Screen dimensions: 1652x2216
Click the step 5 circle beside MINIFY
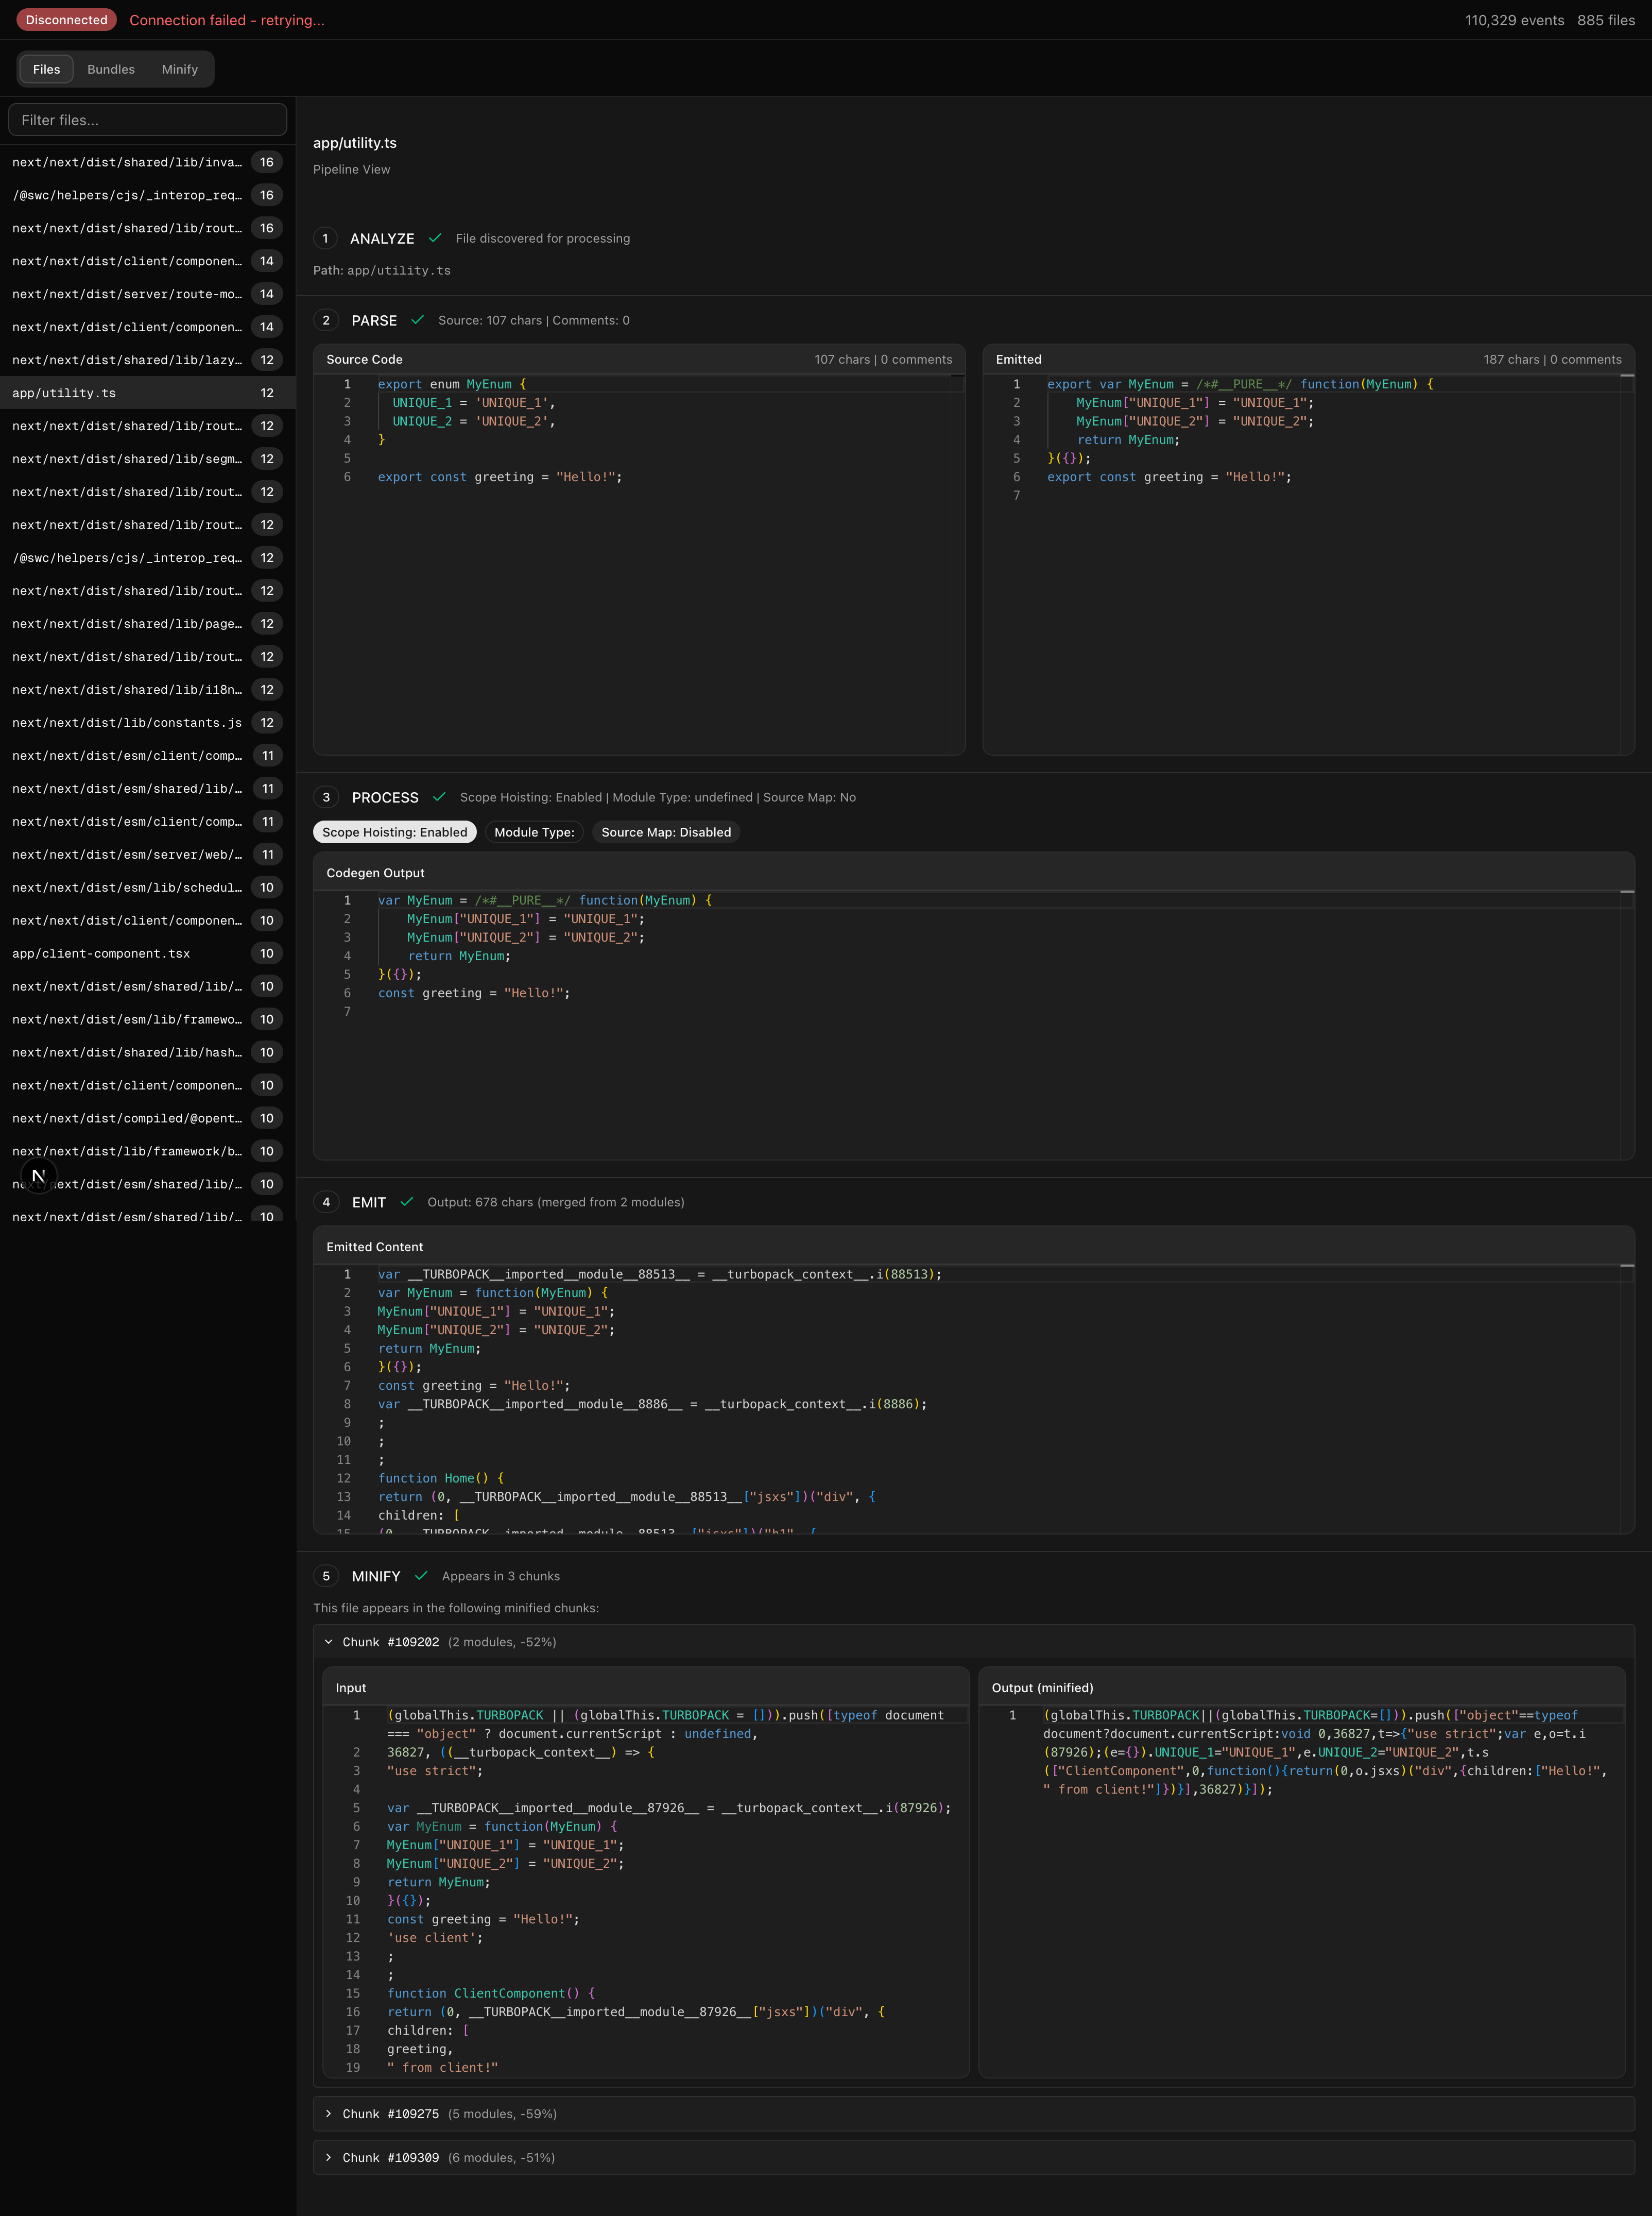click(x=326, y=1576)
